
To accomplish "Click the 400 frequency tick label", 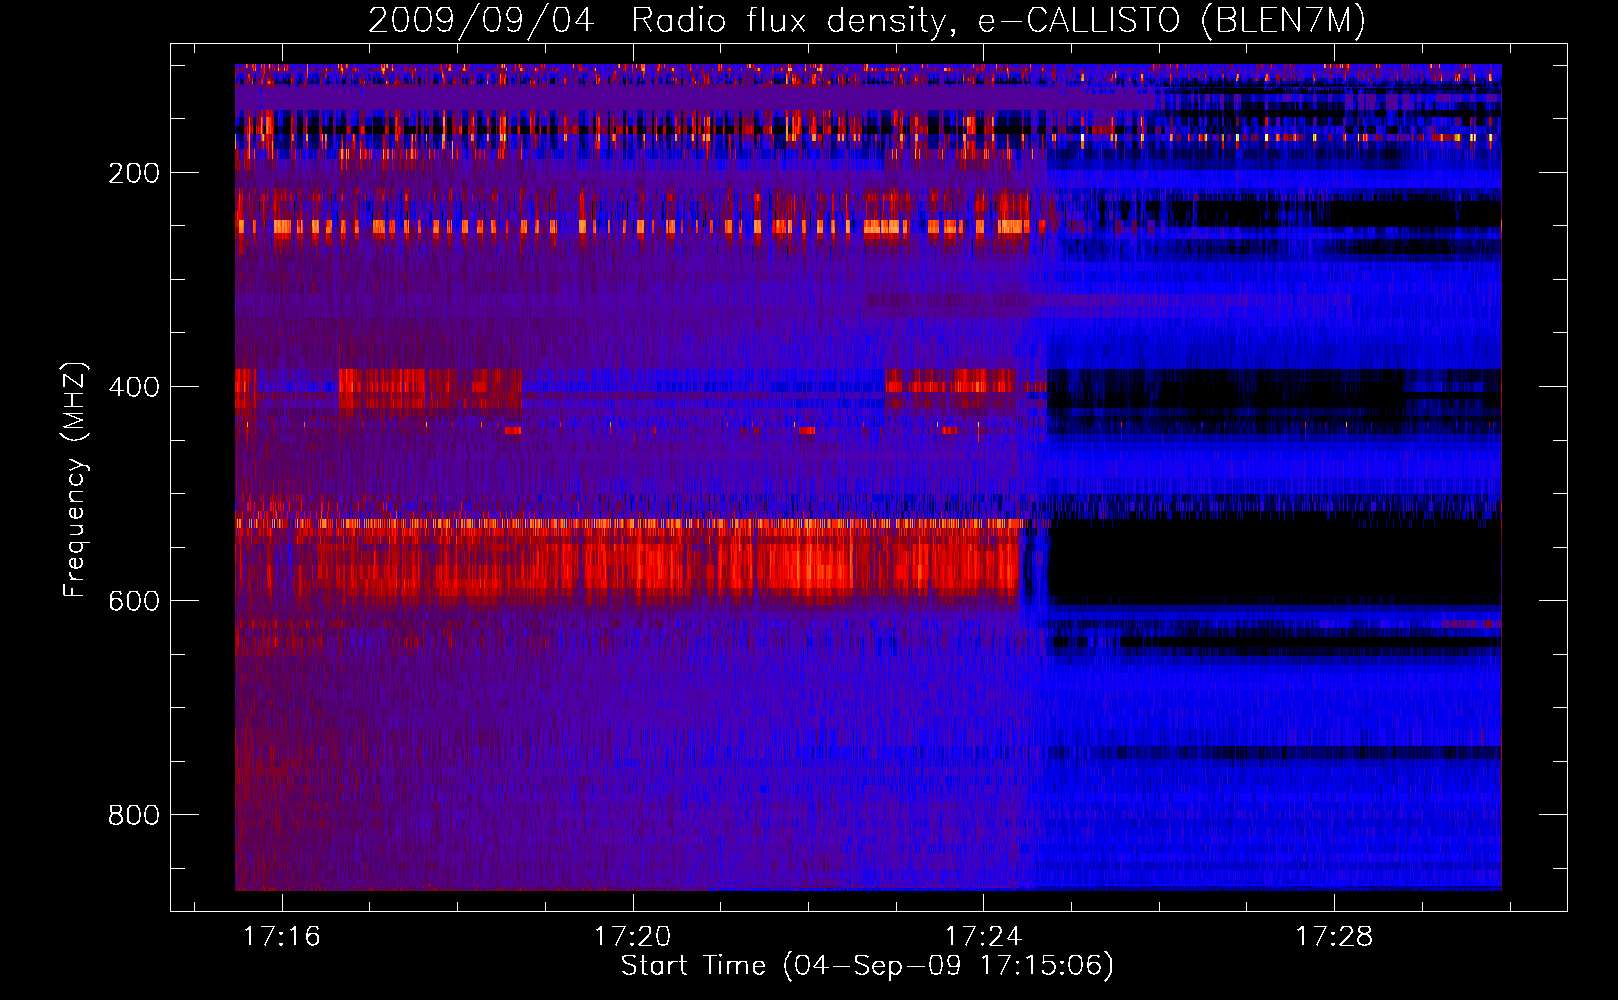I will click(x=134, y=387).
